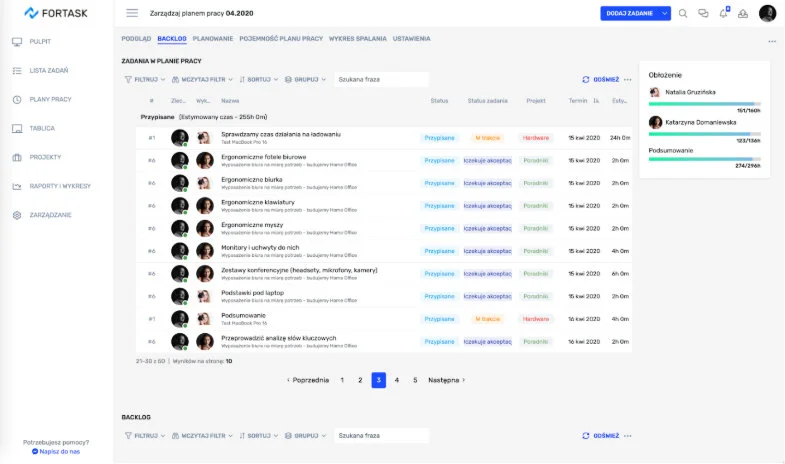Click the search magnifier icon in the header
This screenshot has height=464, width=785.
pos(683,13)
